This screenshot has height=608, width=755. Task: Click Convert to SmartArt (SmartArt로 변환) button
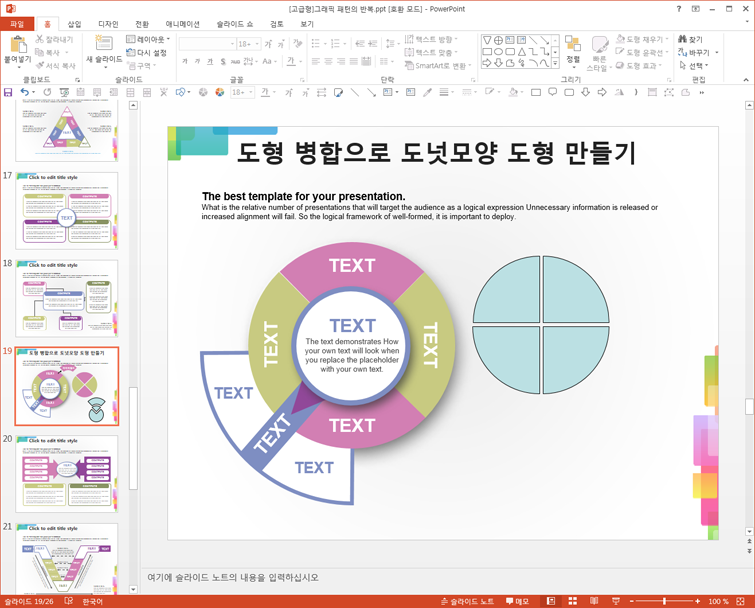click(439, 65)
